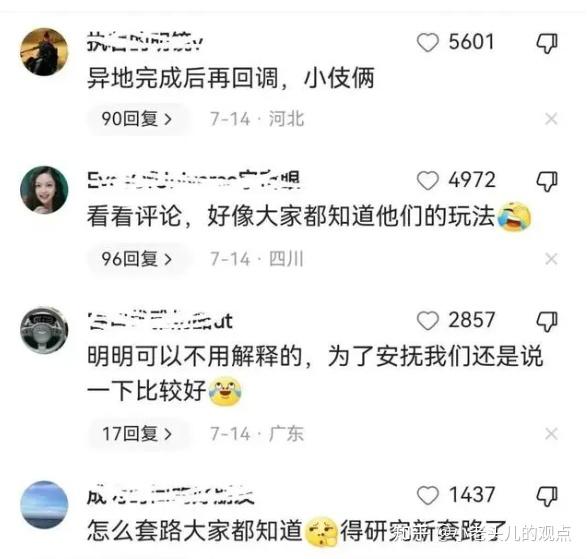Like the comment with 5601 likes
Screen dimensions: 587x559
click(x=428, y=42)
